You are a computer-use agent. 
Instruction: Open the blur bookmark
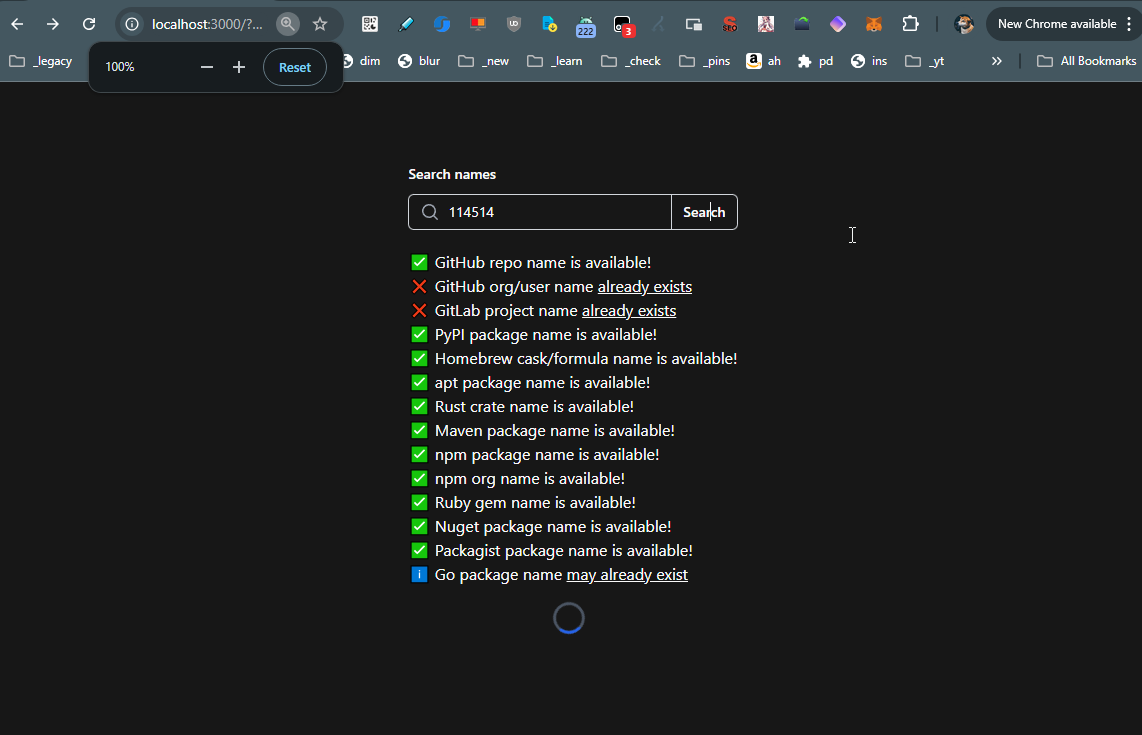420,61
